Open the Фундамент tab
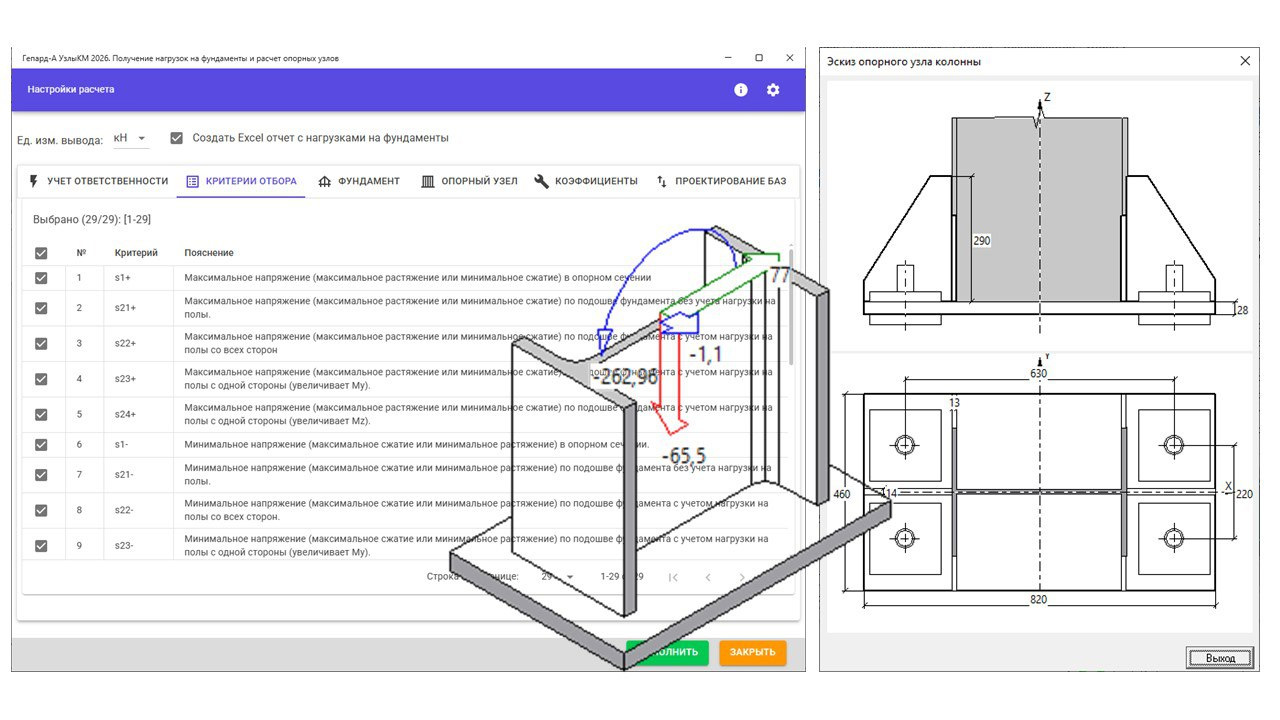 click(359, 181)
